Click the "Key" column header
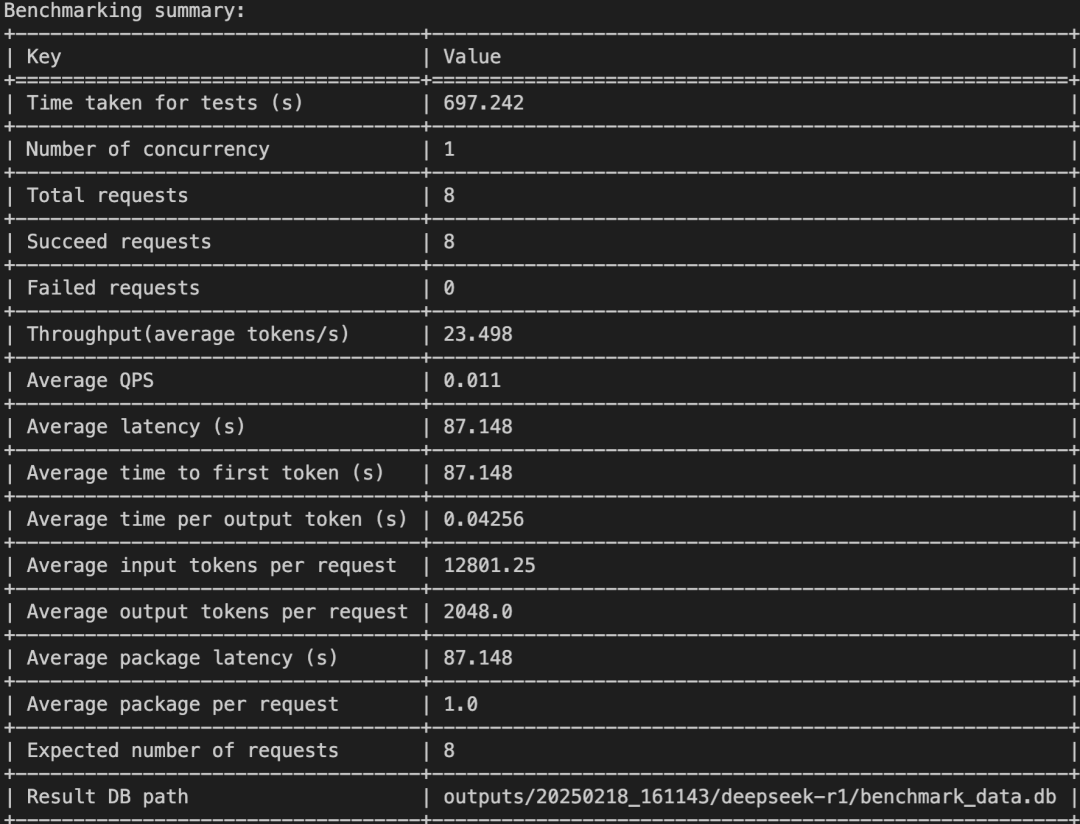The image size is (1080, 824). [44, 57]
